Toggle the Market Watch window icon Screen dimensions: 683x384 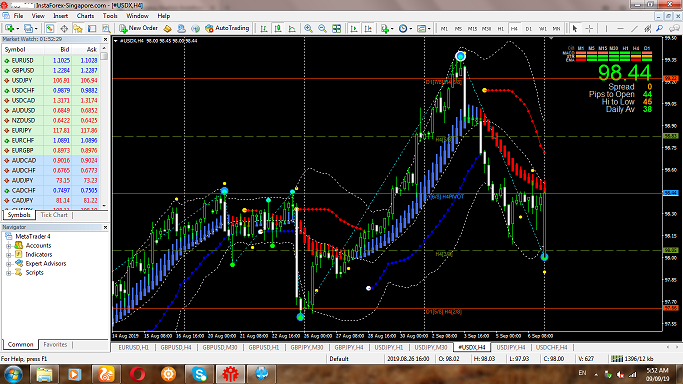coord(50,28)
